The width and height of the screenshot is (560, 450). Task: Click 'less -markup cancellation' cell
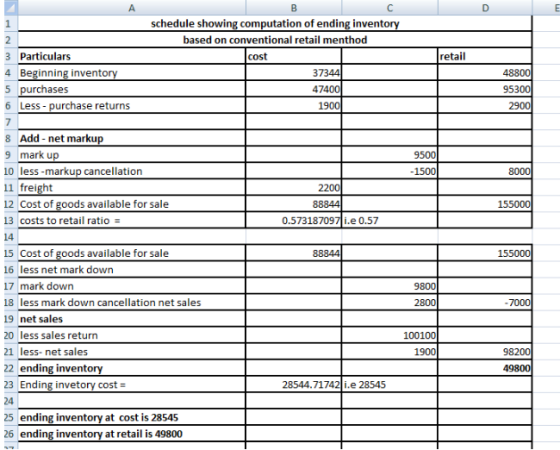[132, 171]
